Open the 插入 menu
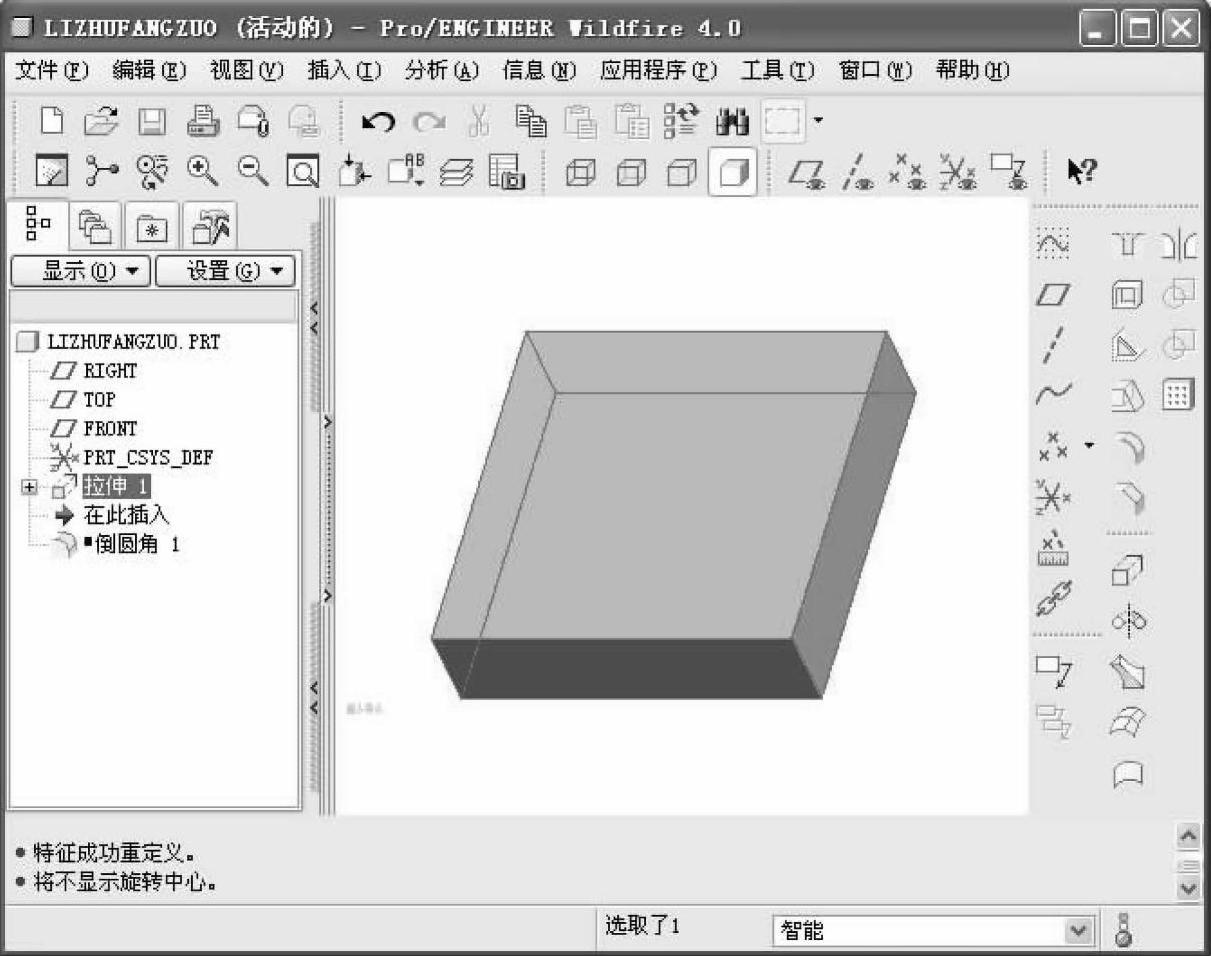Image resolution: width=1211 pixels, height=956 pixels. [345, 71]
